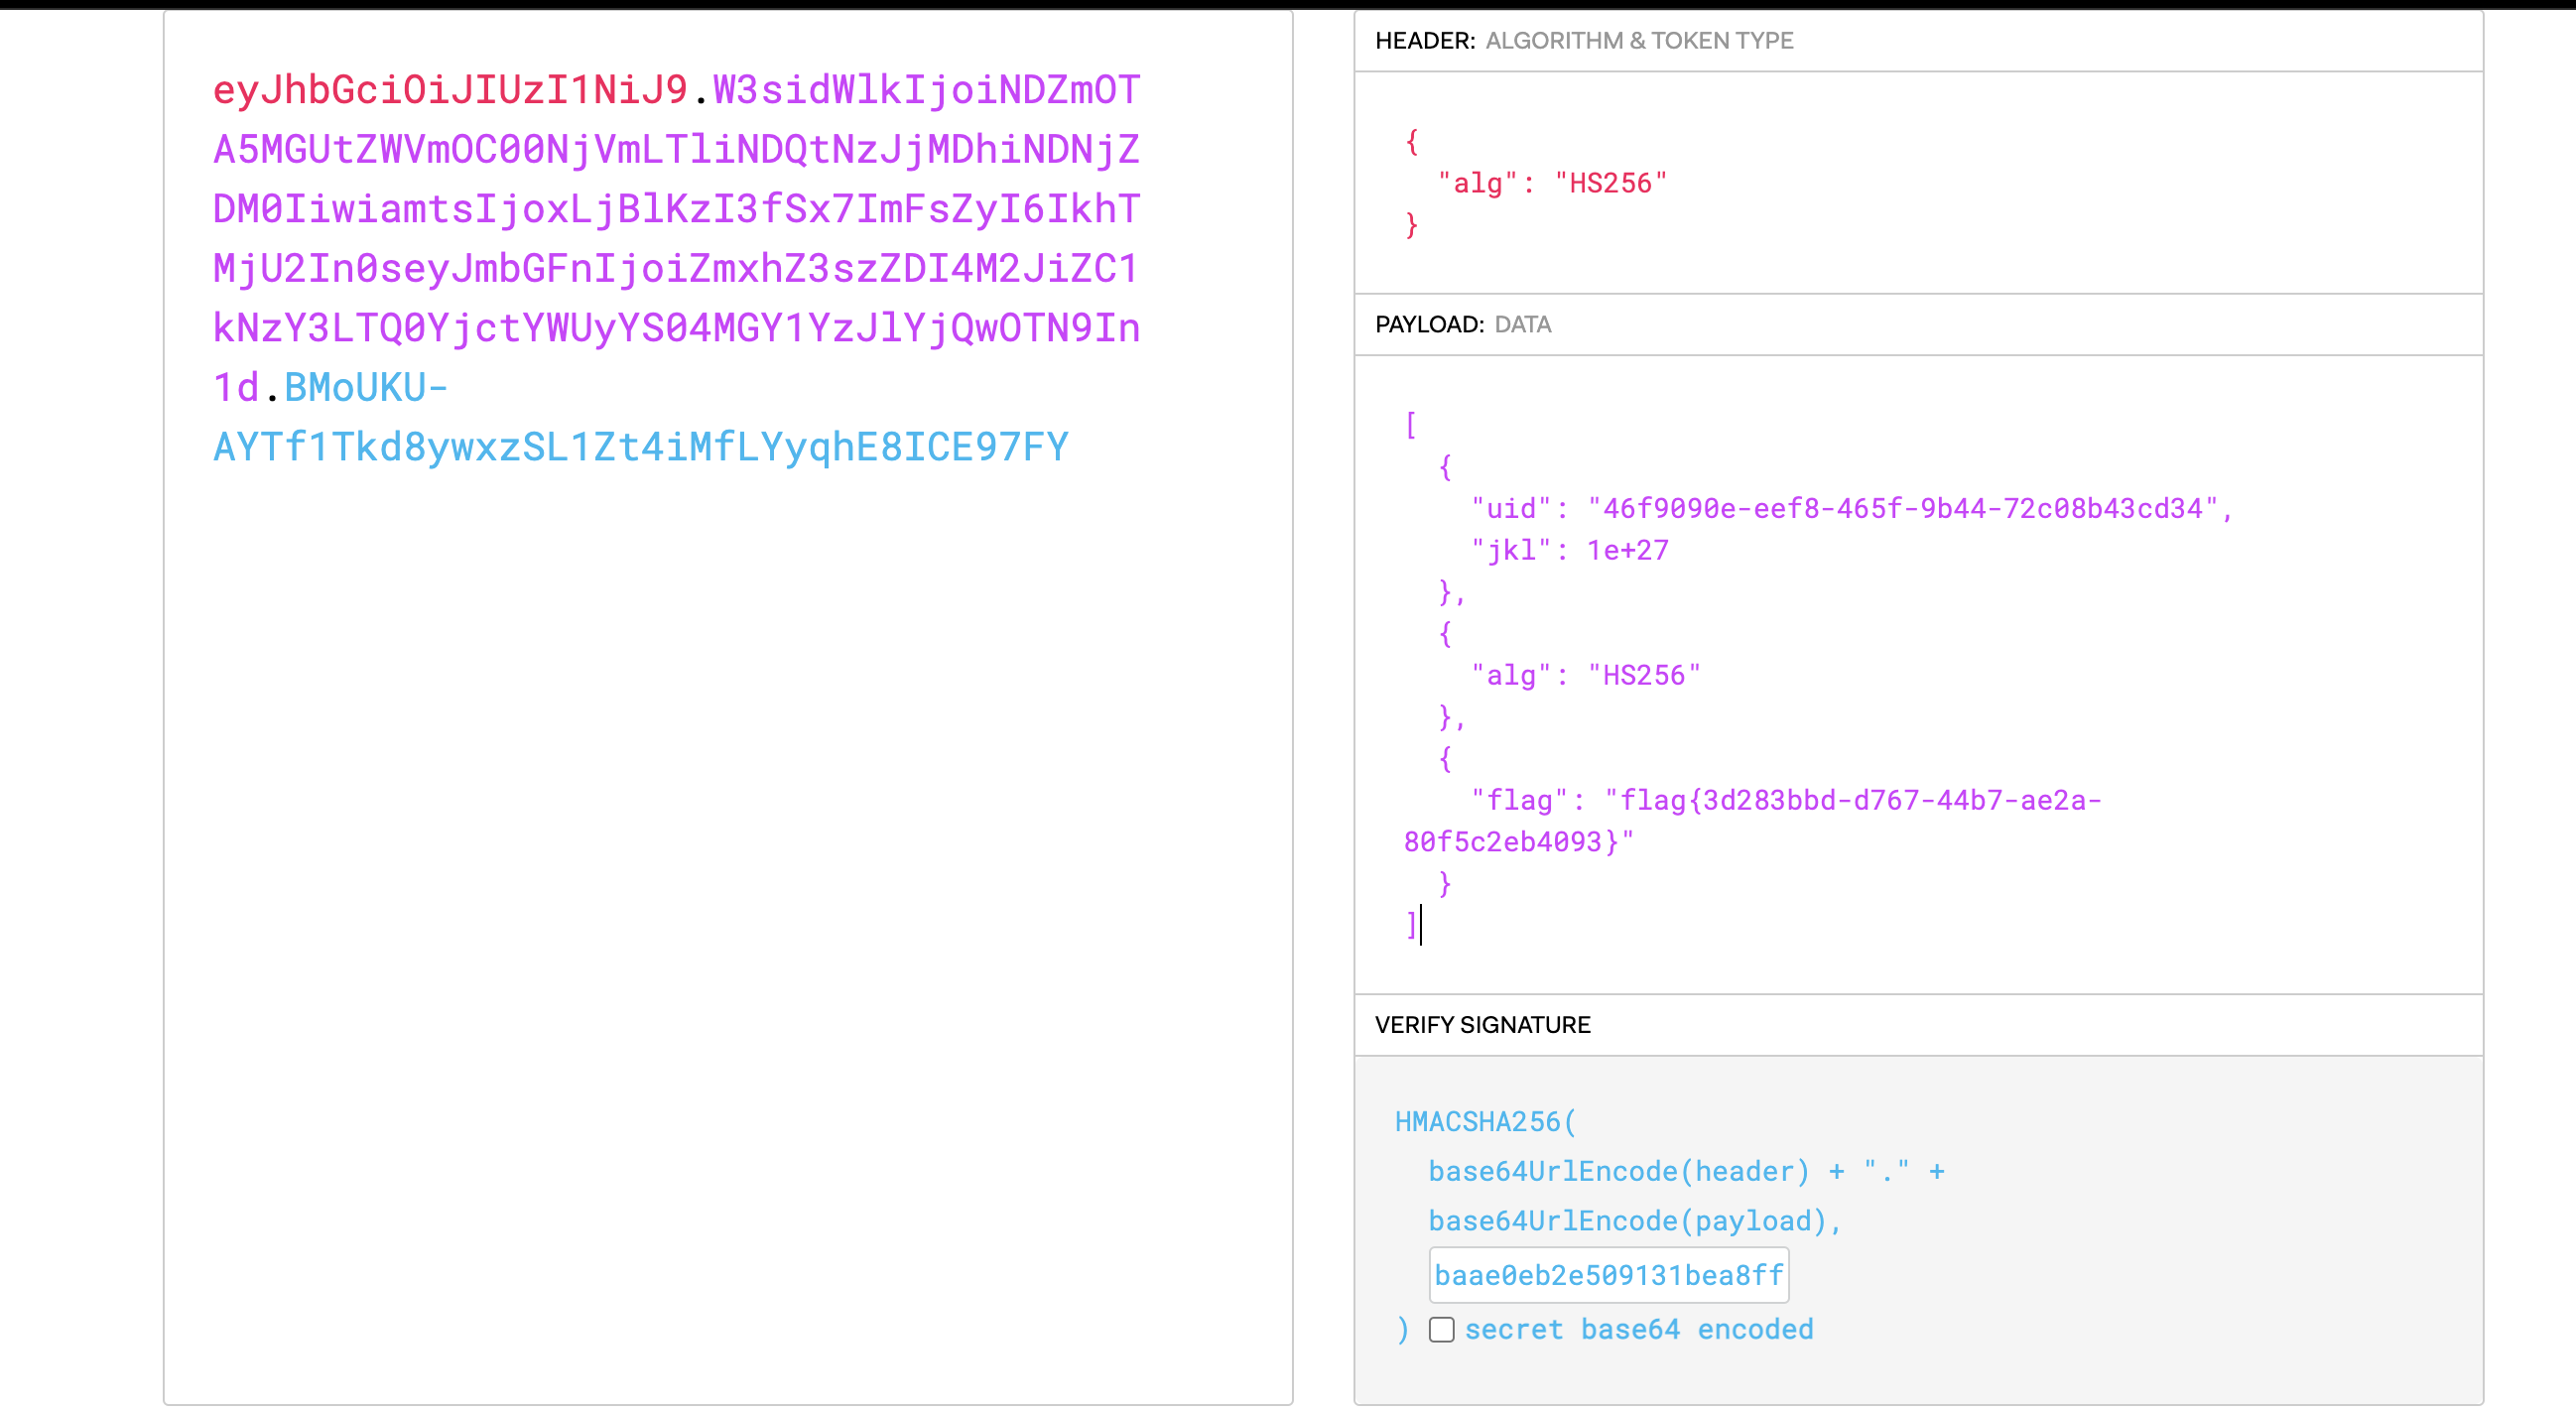Click the VERIFY SIGNATURE section heading

[x=1482, y=1025]
